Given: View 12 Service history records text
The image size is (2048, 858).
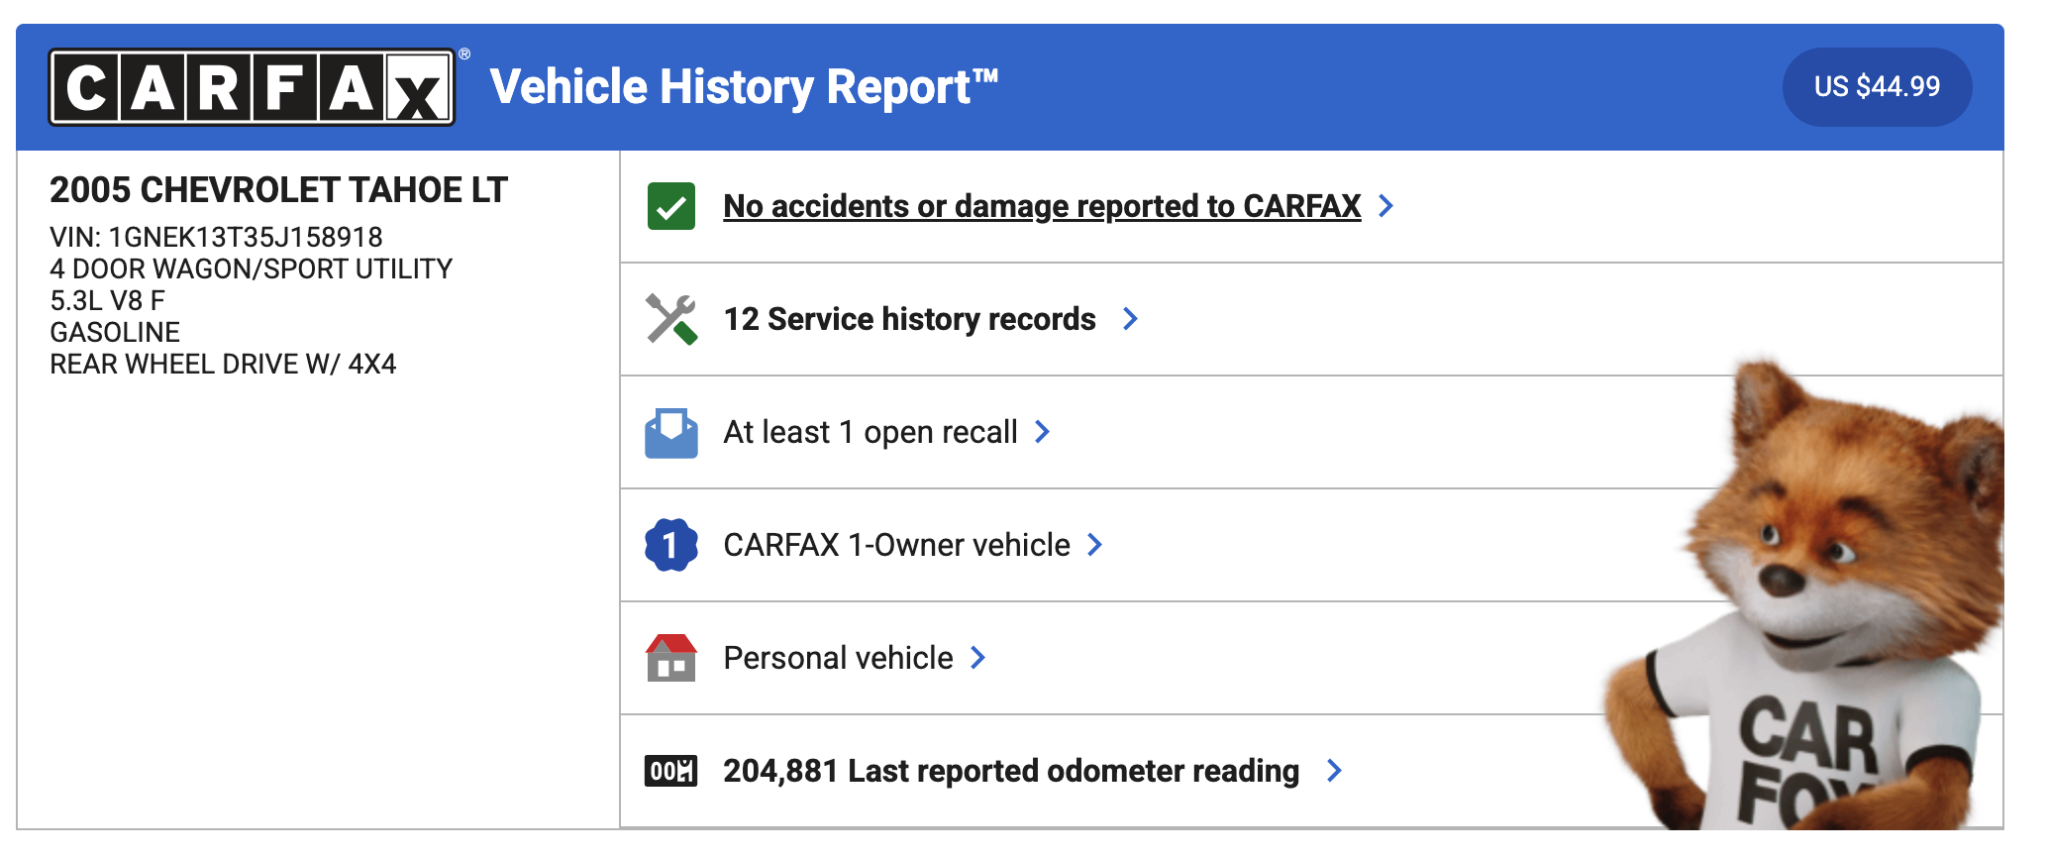Looking at the screenshot, I should tap(909, 319).
